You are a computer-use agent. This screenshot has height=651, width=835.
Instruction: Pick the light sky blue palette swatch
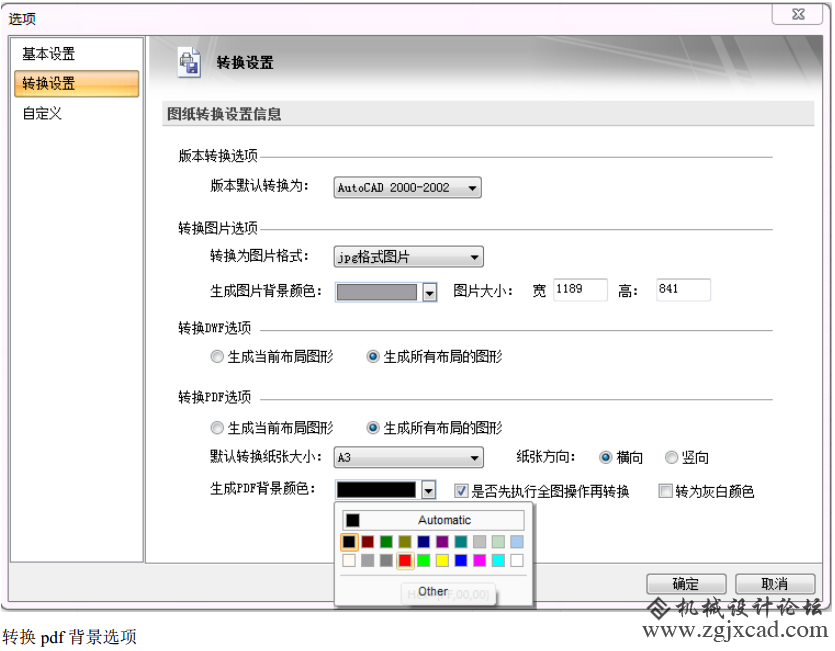517,542
